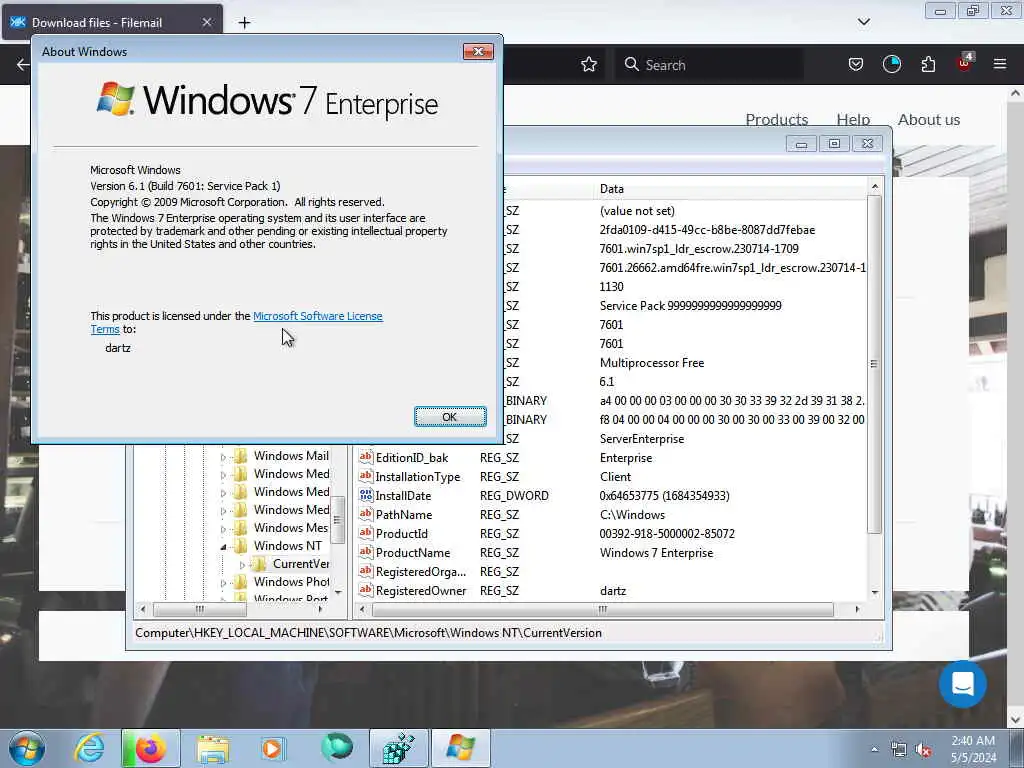Select the Windows Mail registry key
The height and width of the screenshot is (768, 1024).
click(x=291, y=456)
